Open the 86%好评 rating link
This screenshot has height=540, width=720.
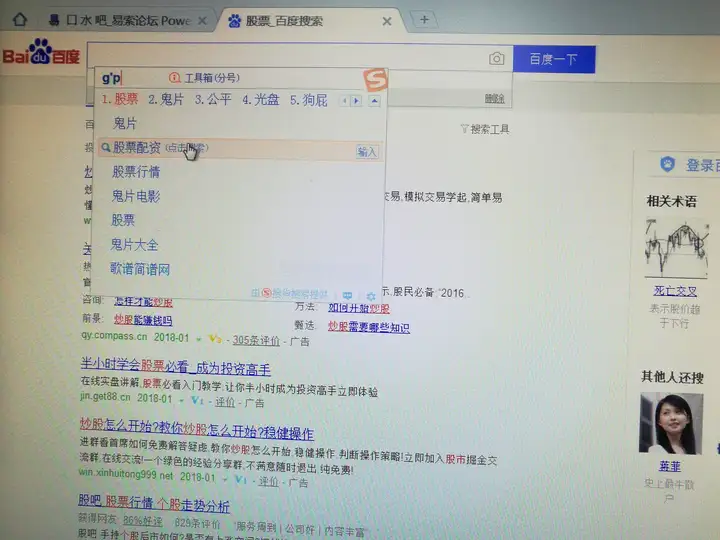click(143, 522)
